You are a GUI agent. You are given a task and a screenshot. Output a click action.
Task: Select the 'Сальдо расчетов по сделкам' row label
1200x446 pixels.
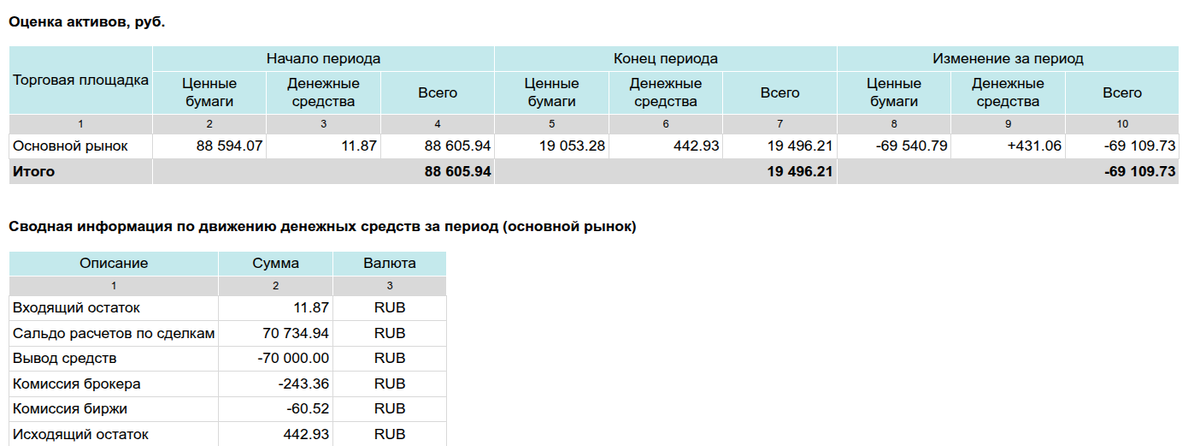[113, 333]
